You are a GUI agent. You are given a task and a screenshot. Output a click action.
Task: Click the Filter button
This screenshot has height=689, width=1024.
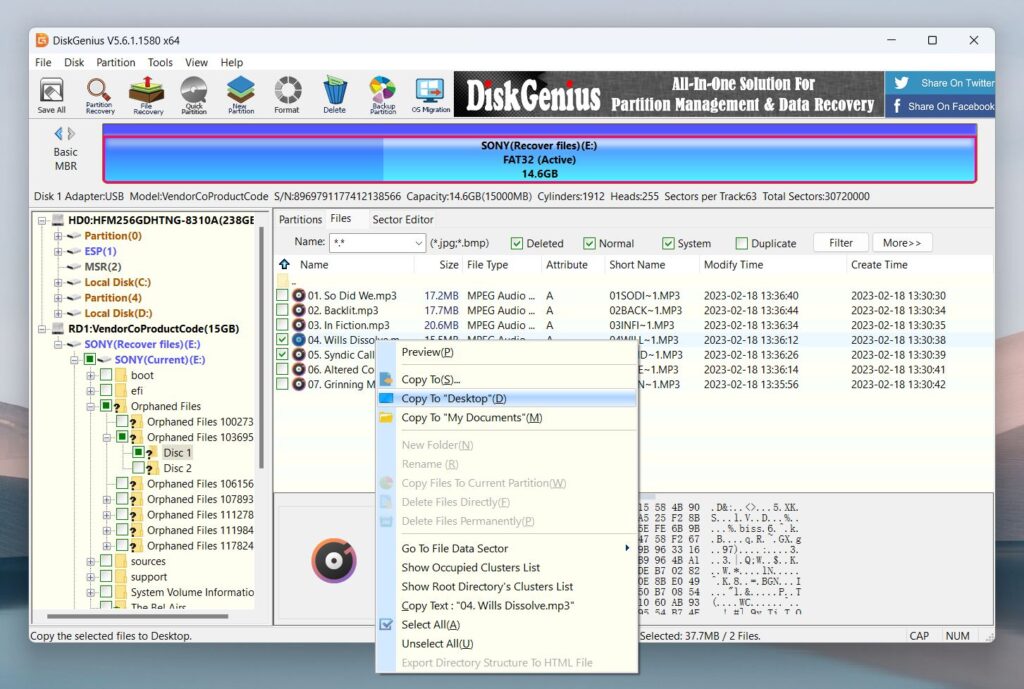[840, 242]
